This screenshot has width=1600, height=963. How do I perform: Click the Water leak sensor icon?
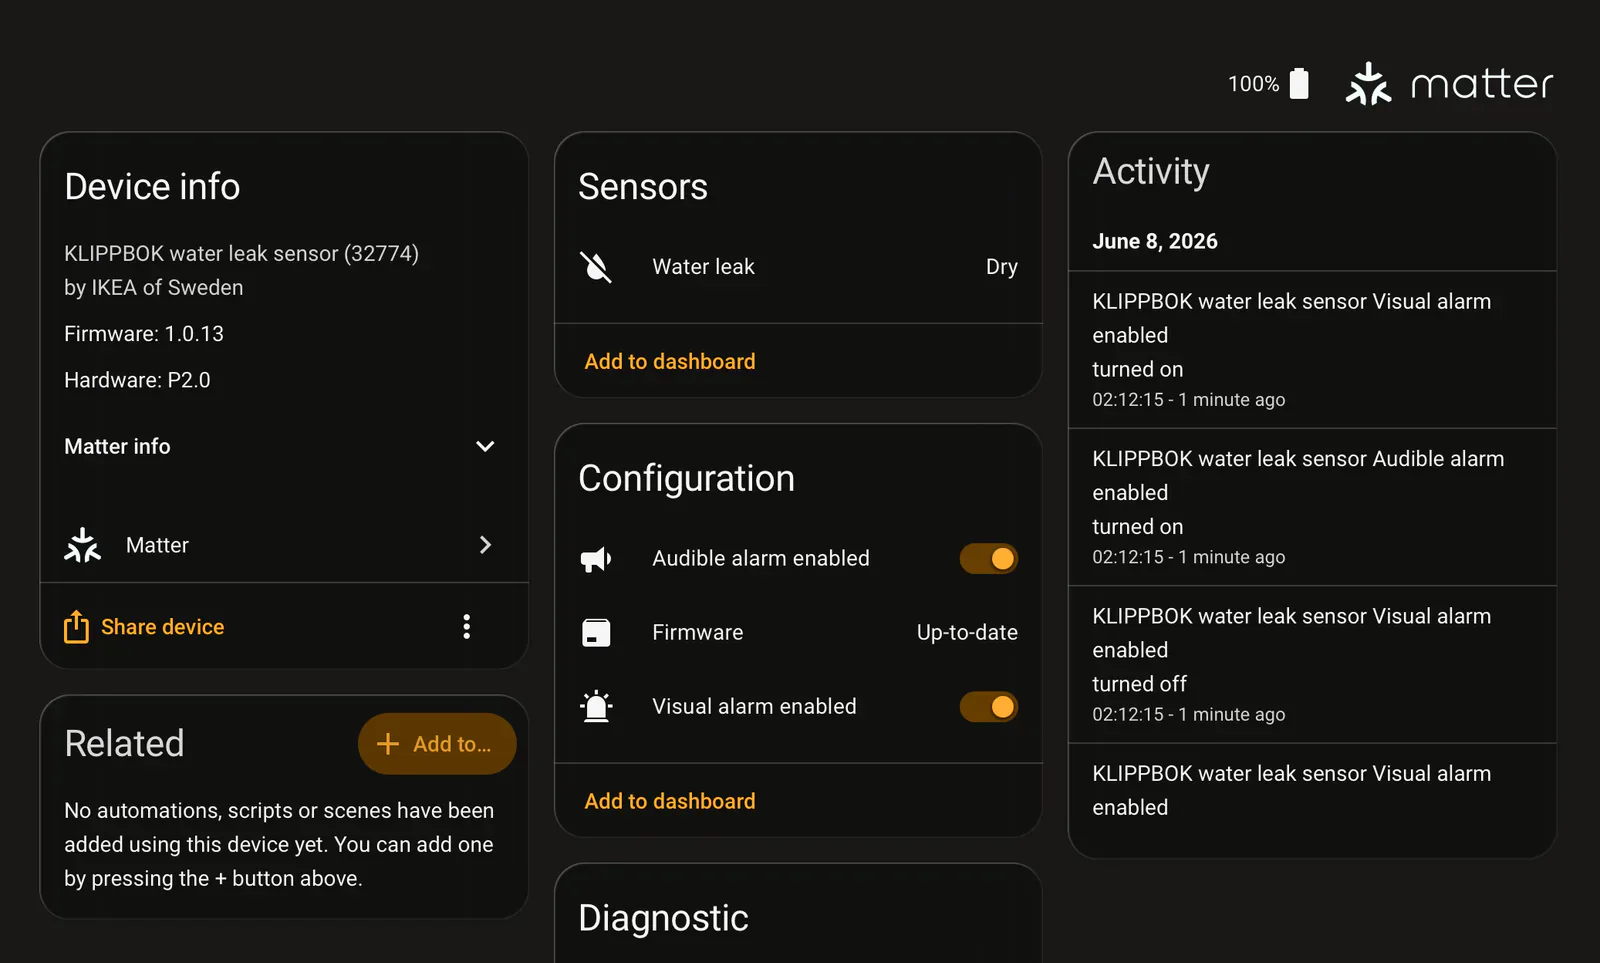(x=596, y=267)
